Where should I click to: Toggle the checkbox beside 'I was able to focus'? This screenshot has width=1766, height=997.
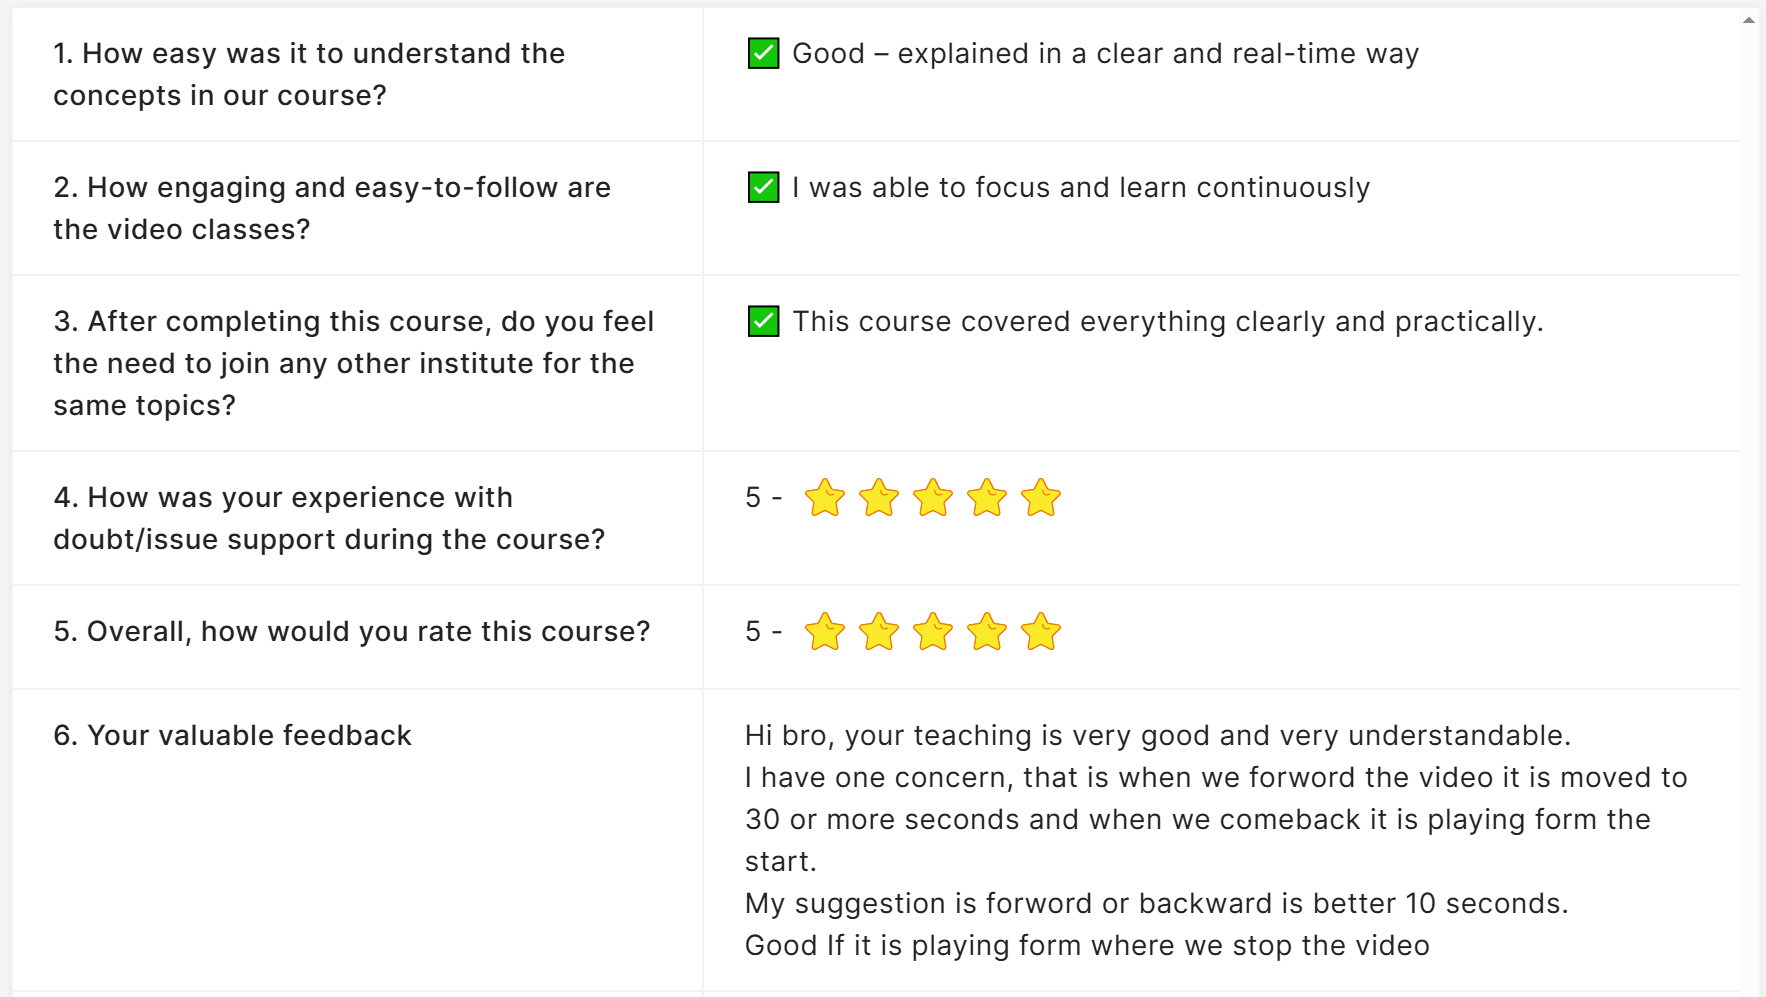[x=764, y=187]
